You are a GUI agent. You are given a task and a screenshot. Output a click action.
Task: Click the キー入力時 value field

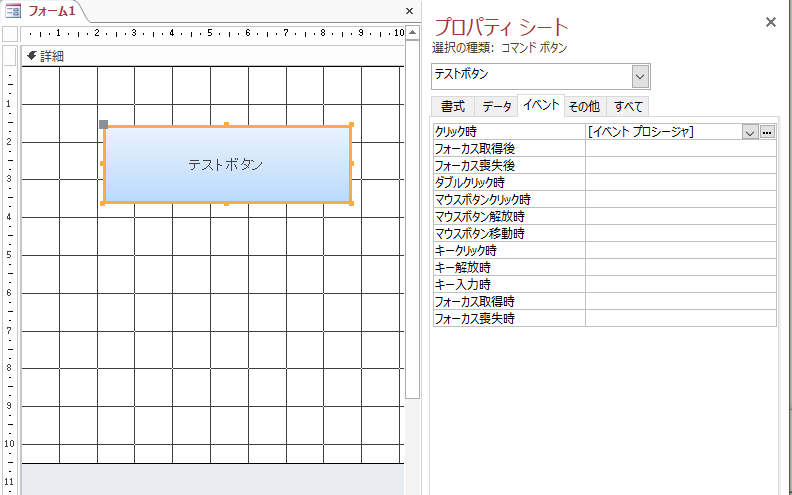(x=681, y=285)
